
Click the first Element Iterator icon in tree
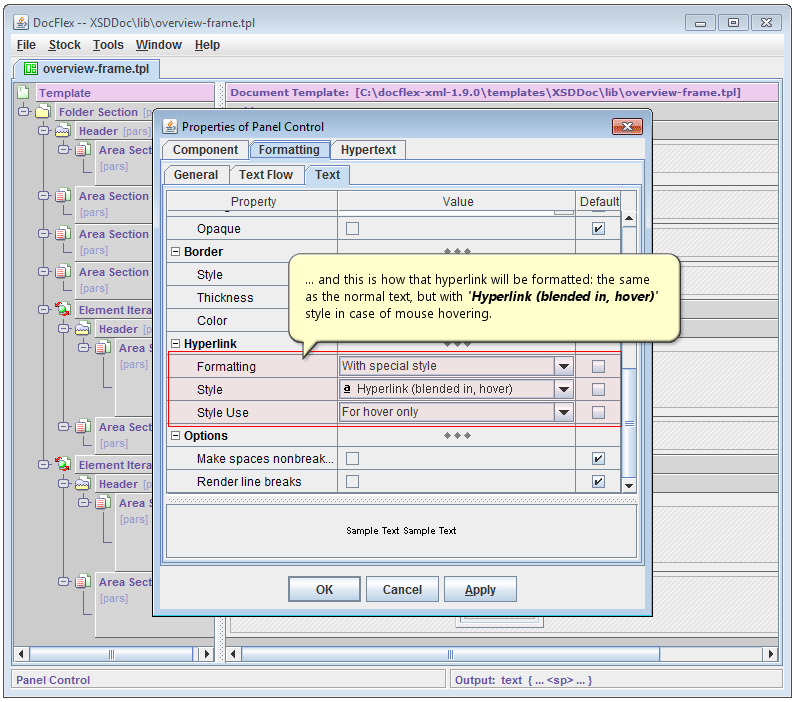point(63,310)
